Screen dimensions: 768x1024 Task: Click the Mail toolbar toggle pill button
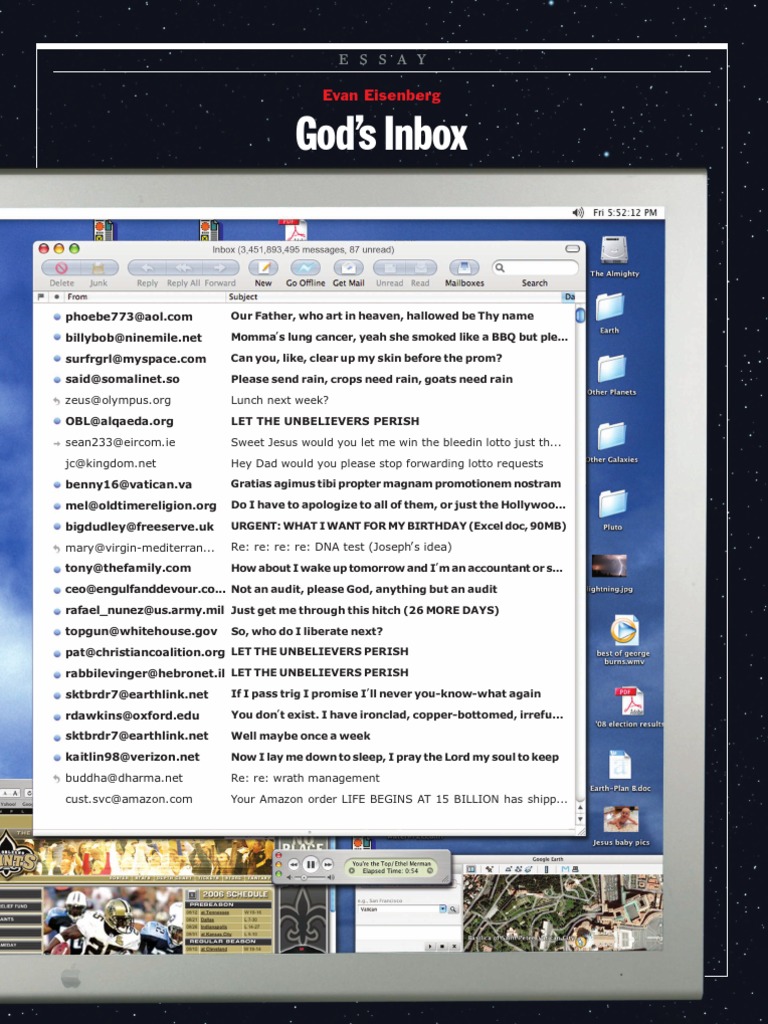coord(572,249)
